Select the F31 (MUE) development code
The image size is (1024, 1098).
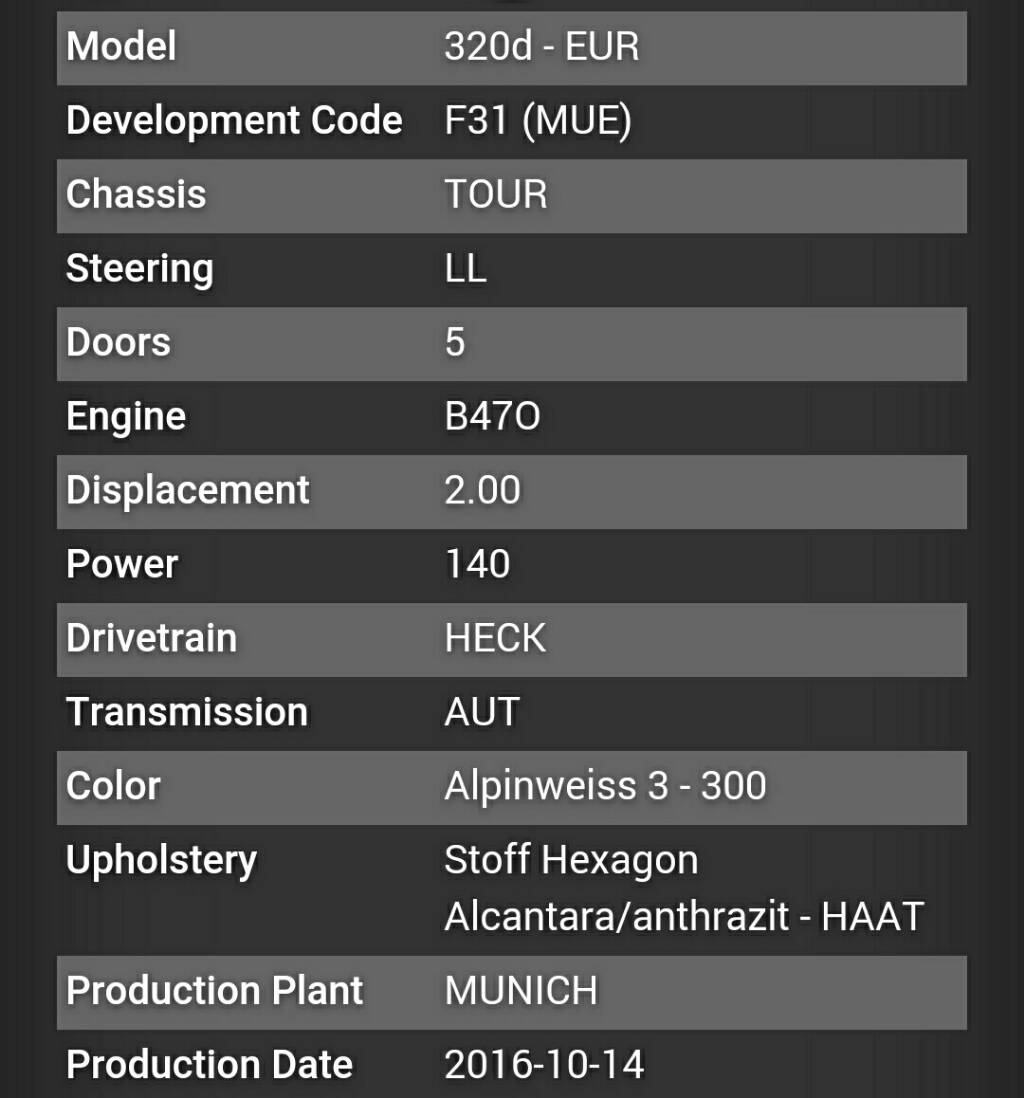click(x=538, y=120)
